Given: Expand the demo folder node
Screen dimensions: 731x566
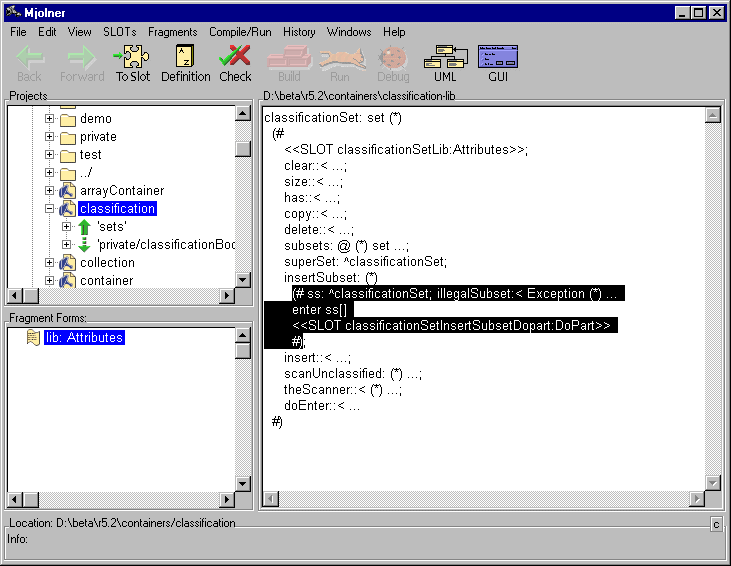Looking at the screenshot, I should click(49, 119).
